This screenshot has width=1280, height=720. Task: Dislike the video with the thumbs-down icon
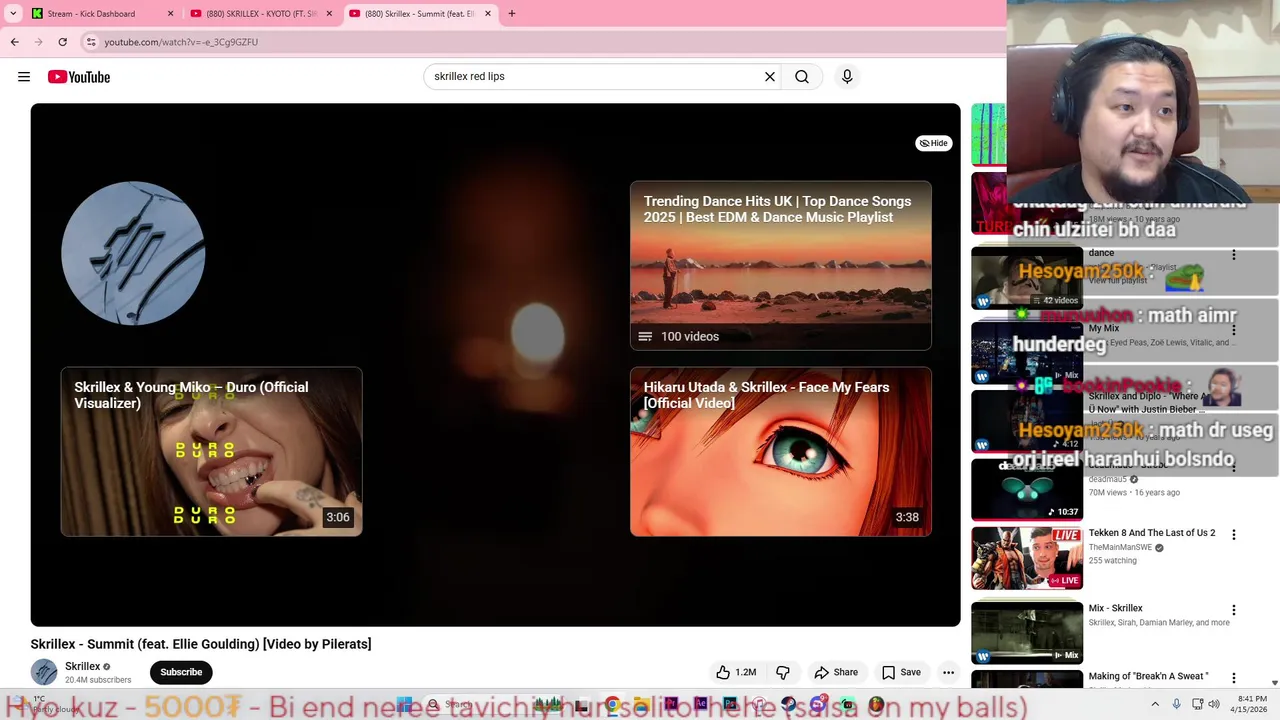pyautogui.click(x=783, y=672)
